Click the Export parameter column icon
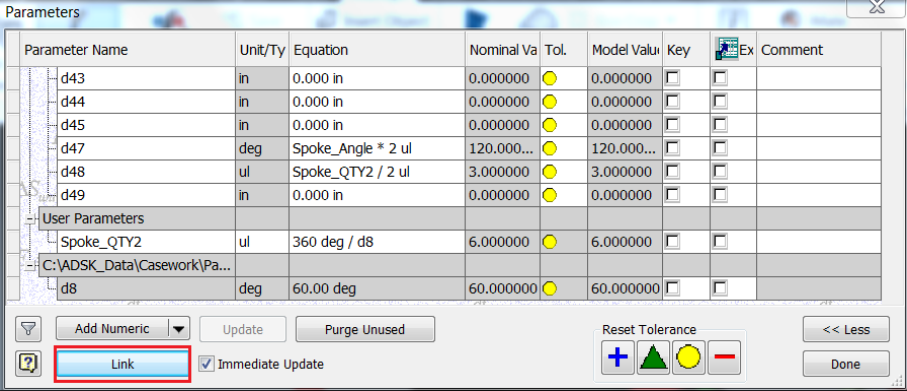The height and width of the screenshot is (391, 907). click(x=726, y=50)
